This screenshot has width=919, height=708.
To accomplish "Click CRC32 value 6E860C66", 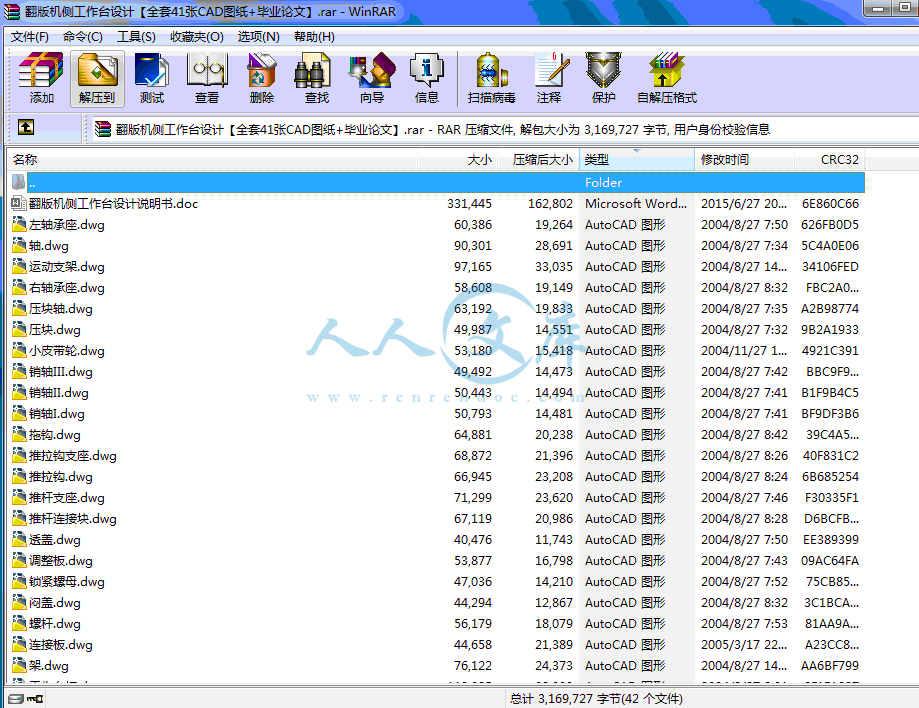I will [x=830, y=203].
